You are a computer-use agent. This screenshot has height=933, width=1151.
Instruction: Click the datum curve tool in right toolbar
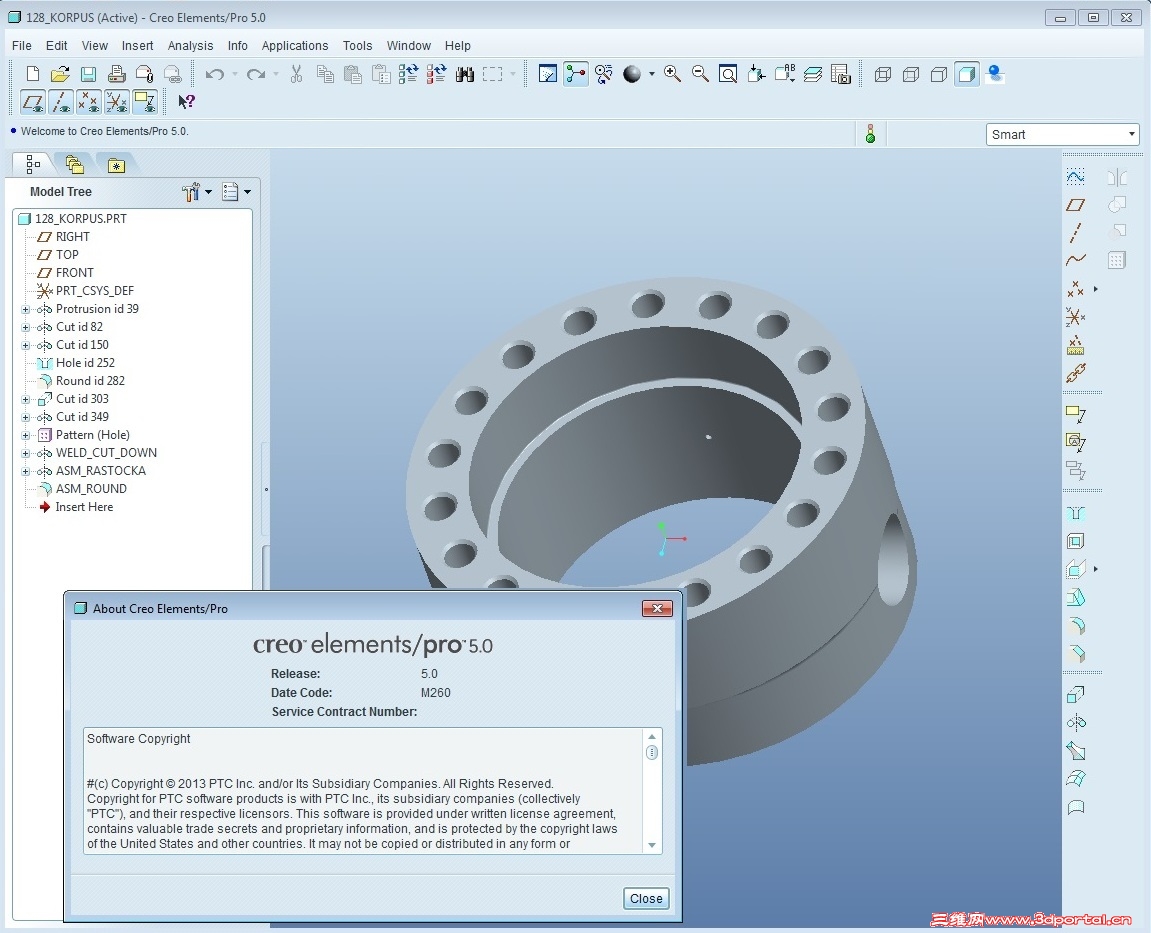tap(1075, 259)
